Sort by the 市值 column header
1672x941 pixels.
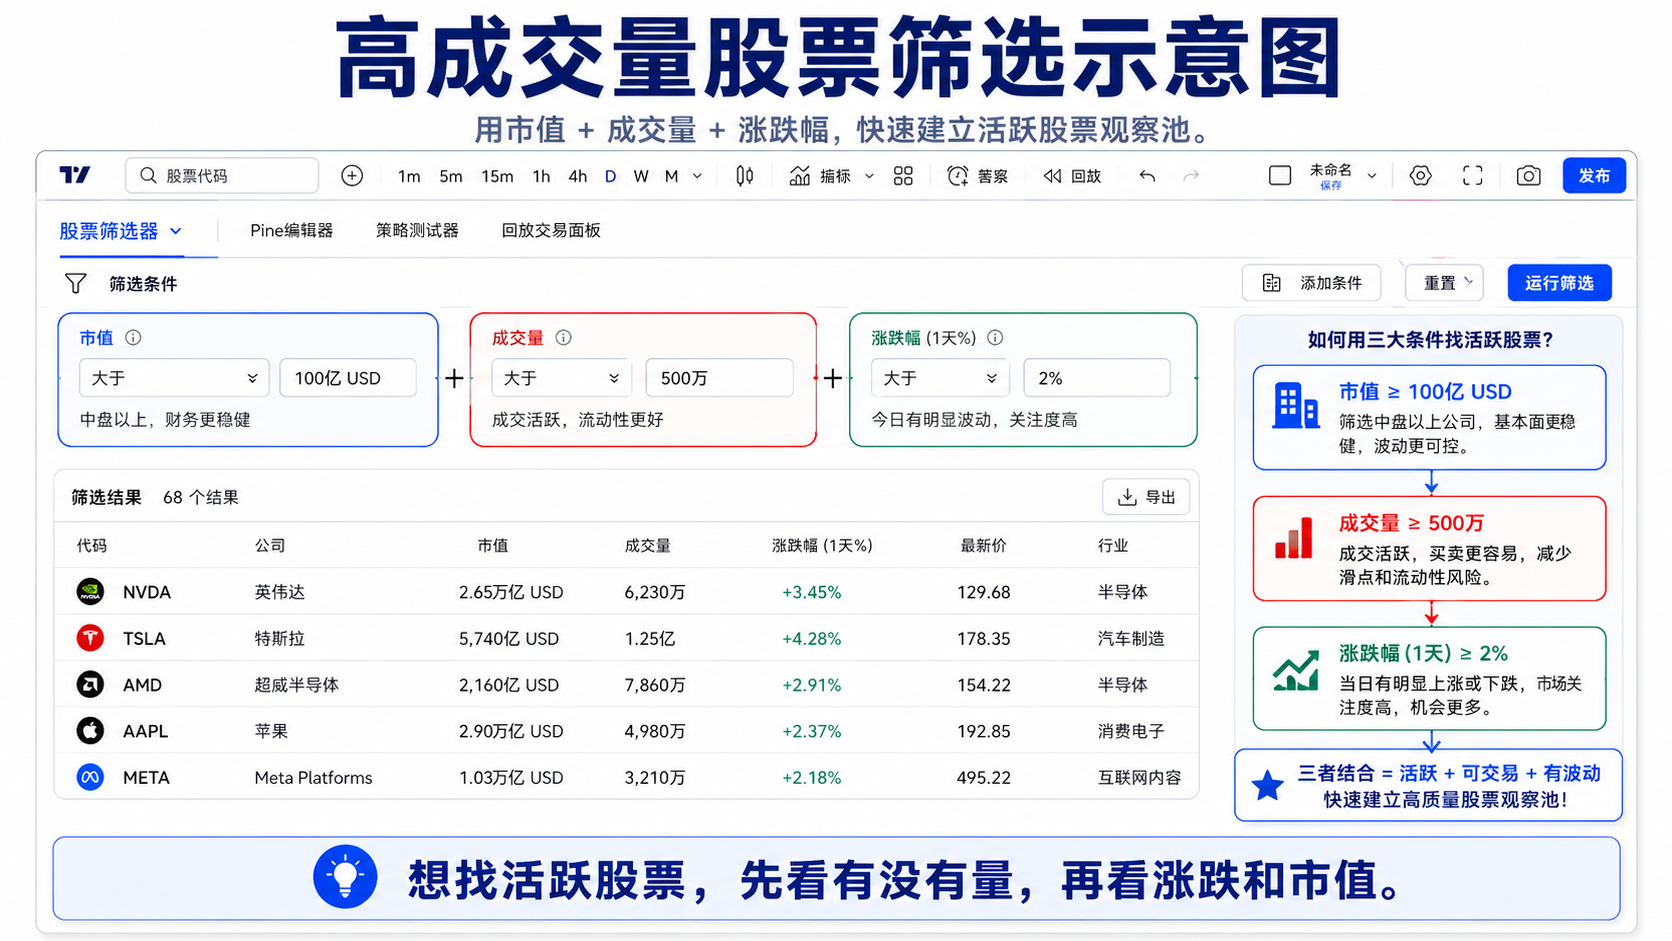click(493, 546)
